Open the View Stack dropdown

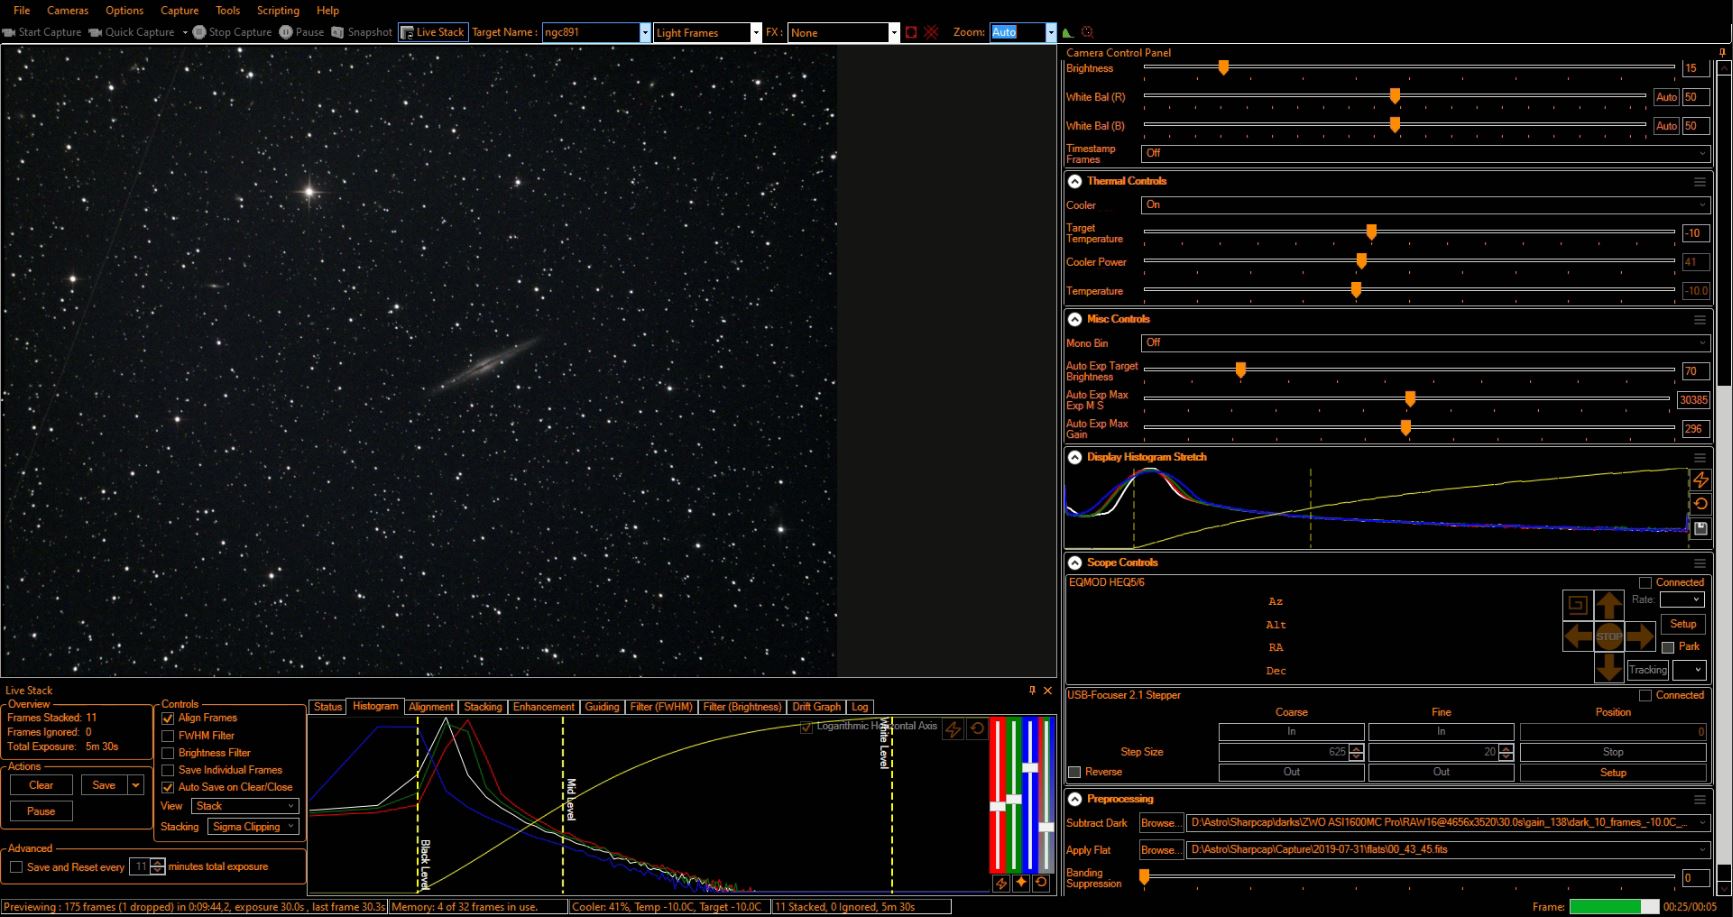[x=245, y=806]
